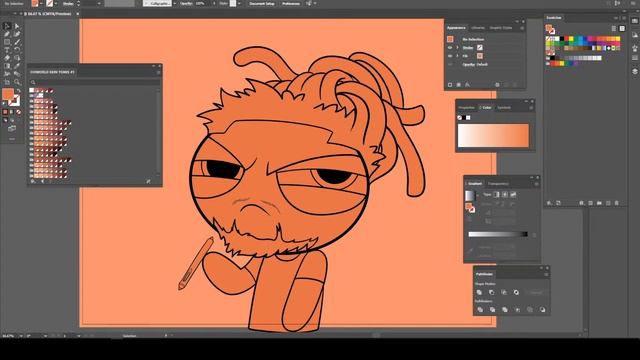Click Opacity link in Appearance panel
Screen dimensions: 640x360
[468, 64]
